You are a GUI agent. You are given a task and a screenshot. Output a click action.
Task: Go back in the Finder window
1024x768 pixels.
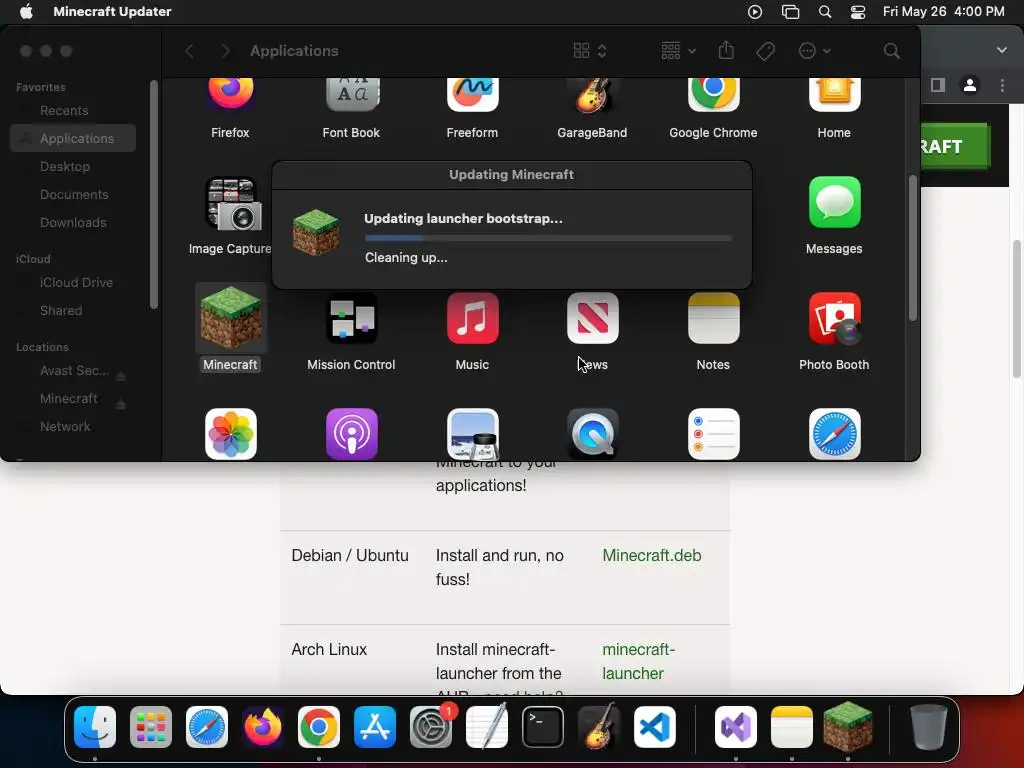coord(189,51)
